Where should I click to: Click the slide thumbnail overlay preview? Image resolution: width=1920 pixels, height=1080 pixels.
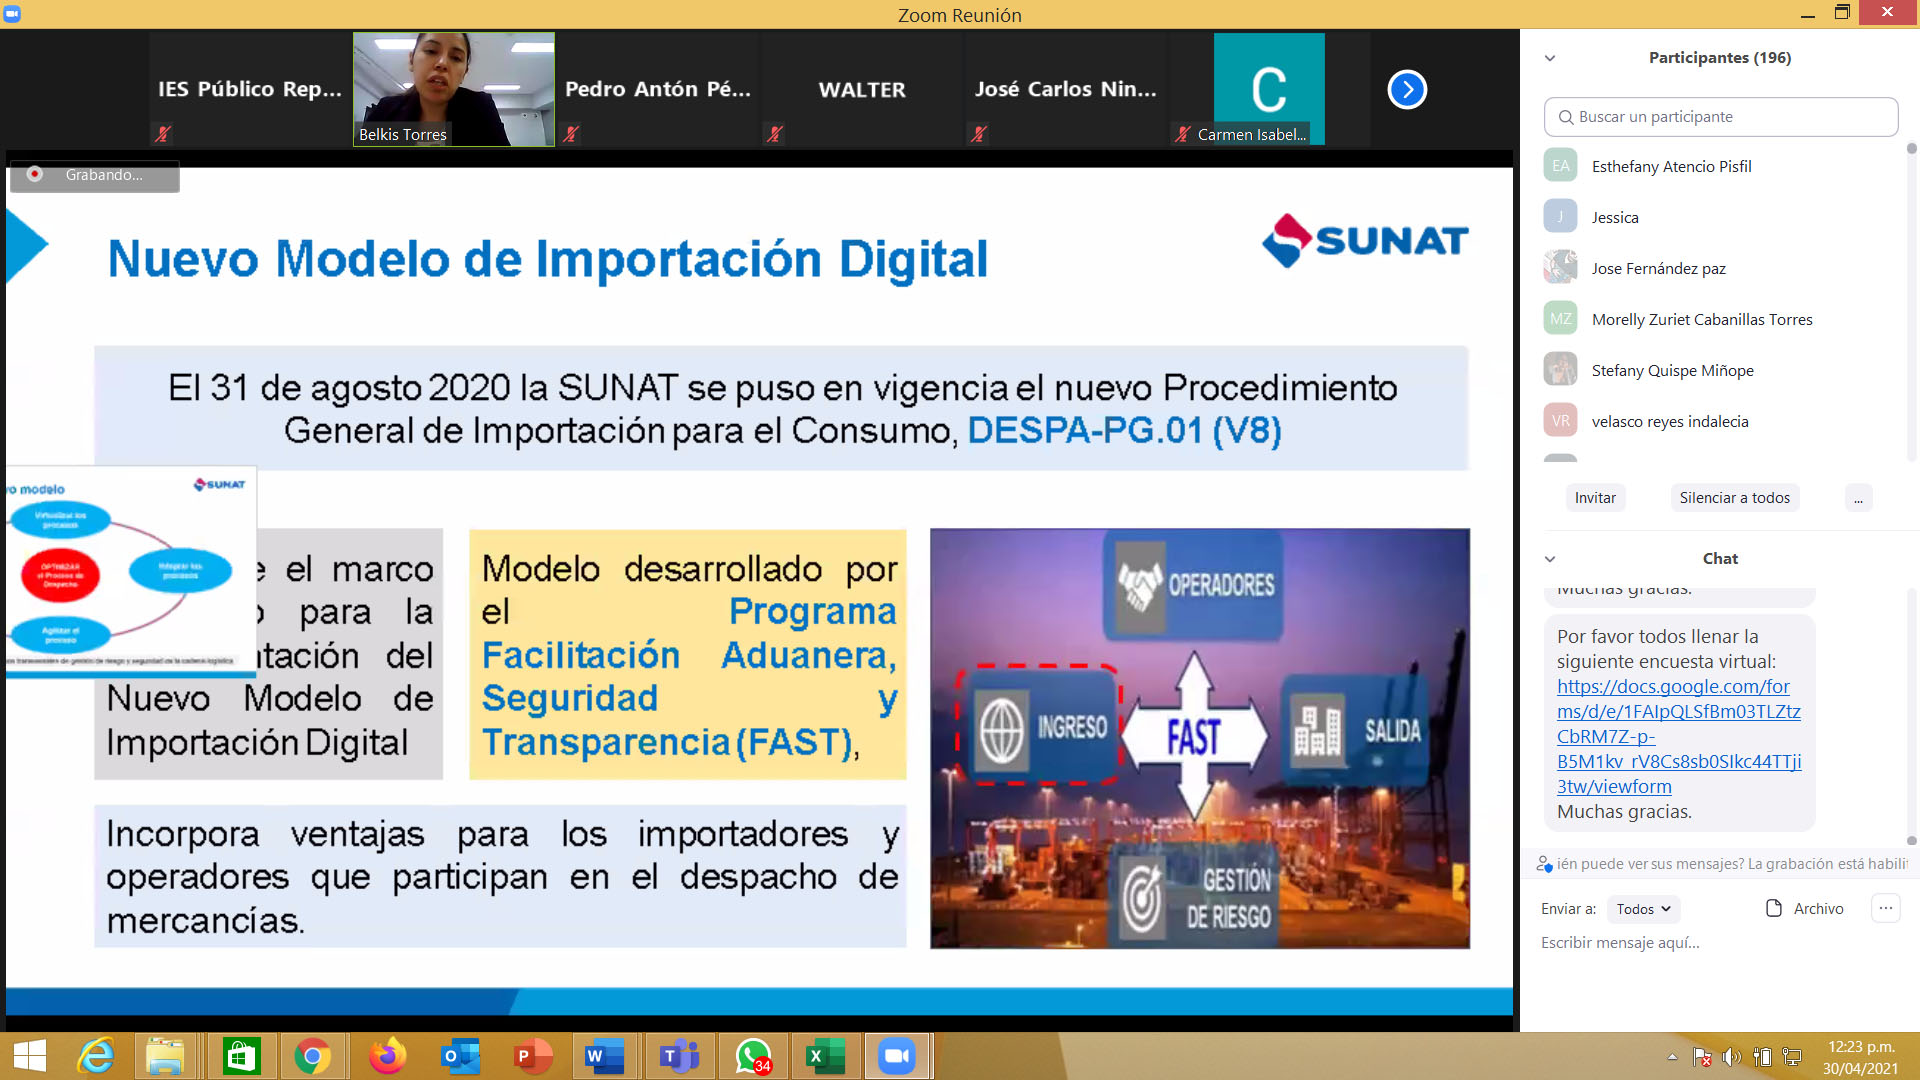point(131,572)
